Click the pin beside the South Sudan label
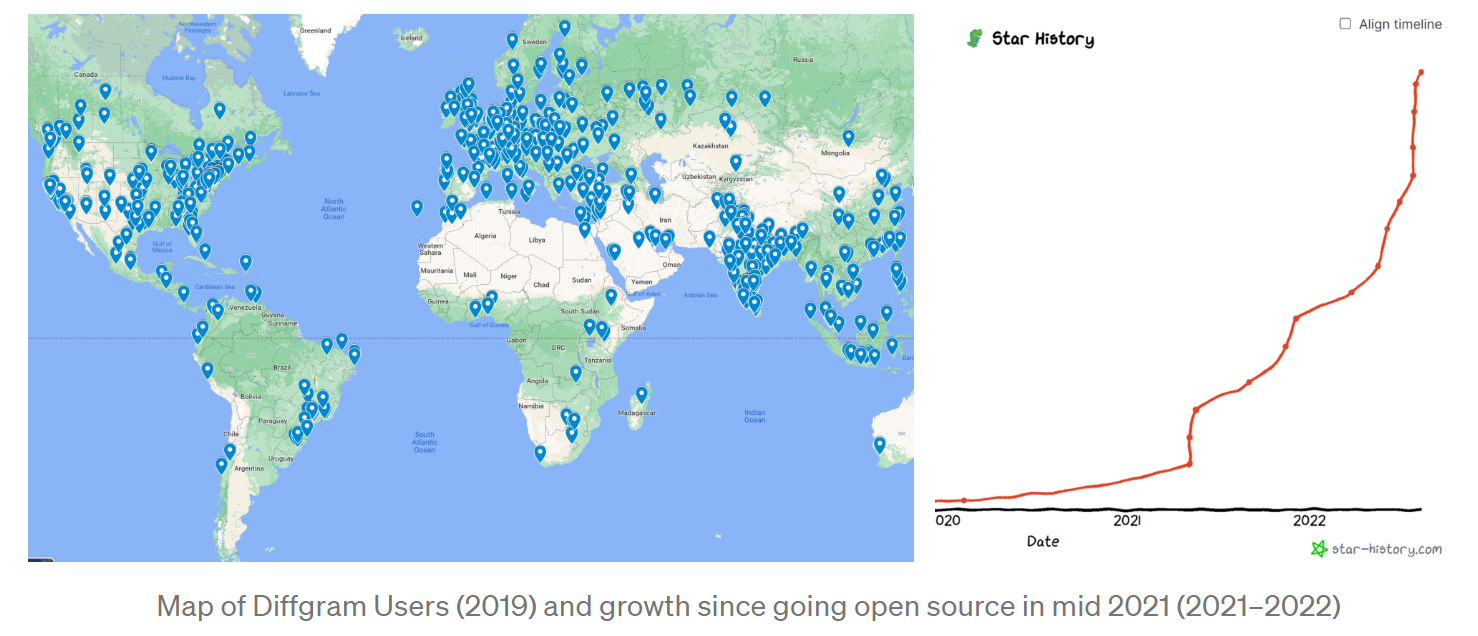 coord(611,296)
